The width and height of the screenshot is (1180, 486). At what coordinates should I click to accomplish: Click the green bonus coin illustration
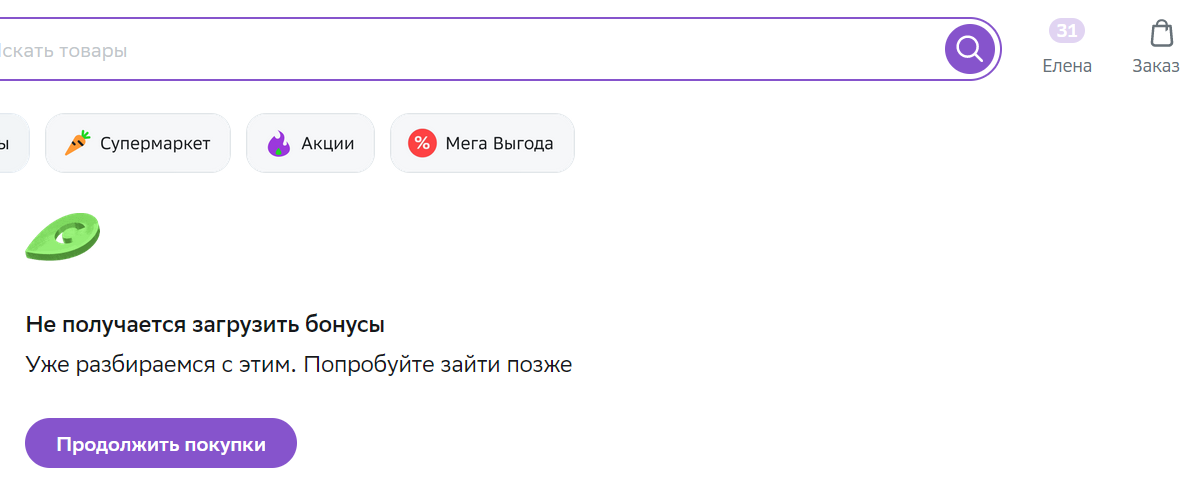[x=63, y=237]
